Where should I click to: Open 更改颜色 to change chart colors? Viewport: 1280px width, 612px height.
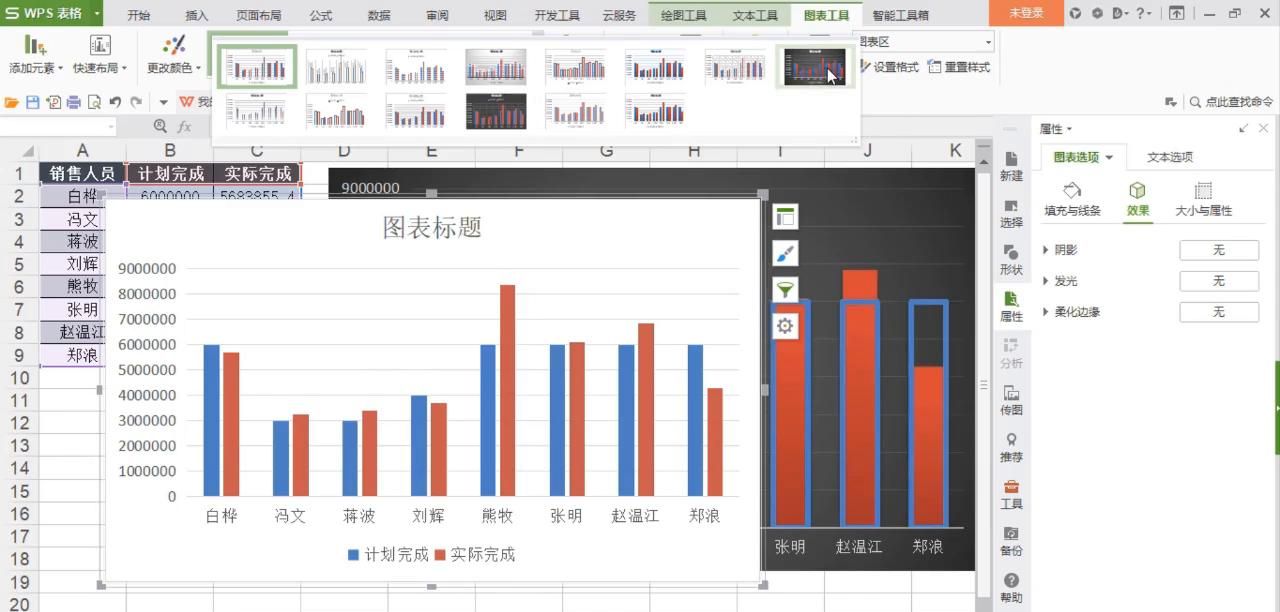[x=172, y=50]
